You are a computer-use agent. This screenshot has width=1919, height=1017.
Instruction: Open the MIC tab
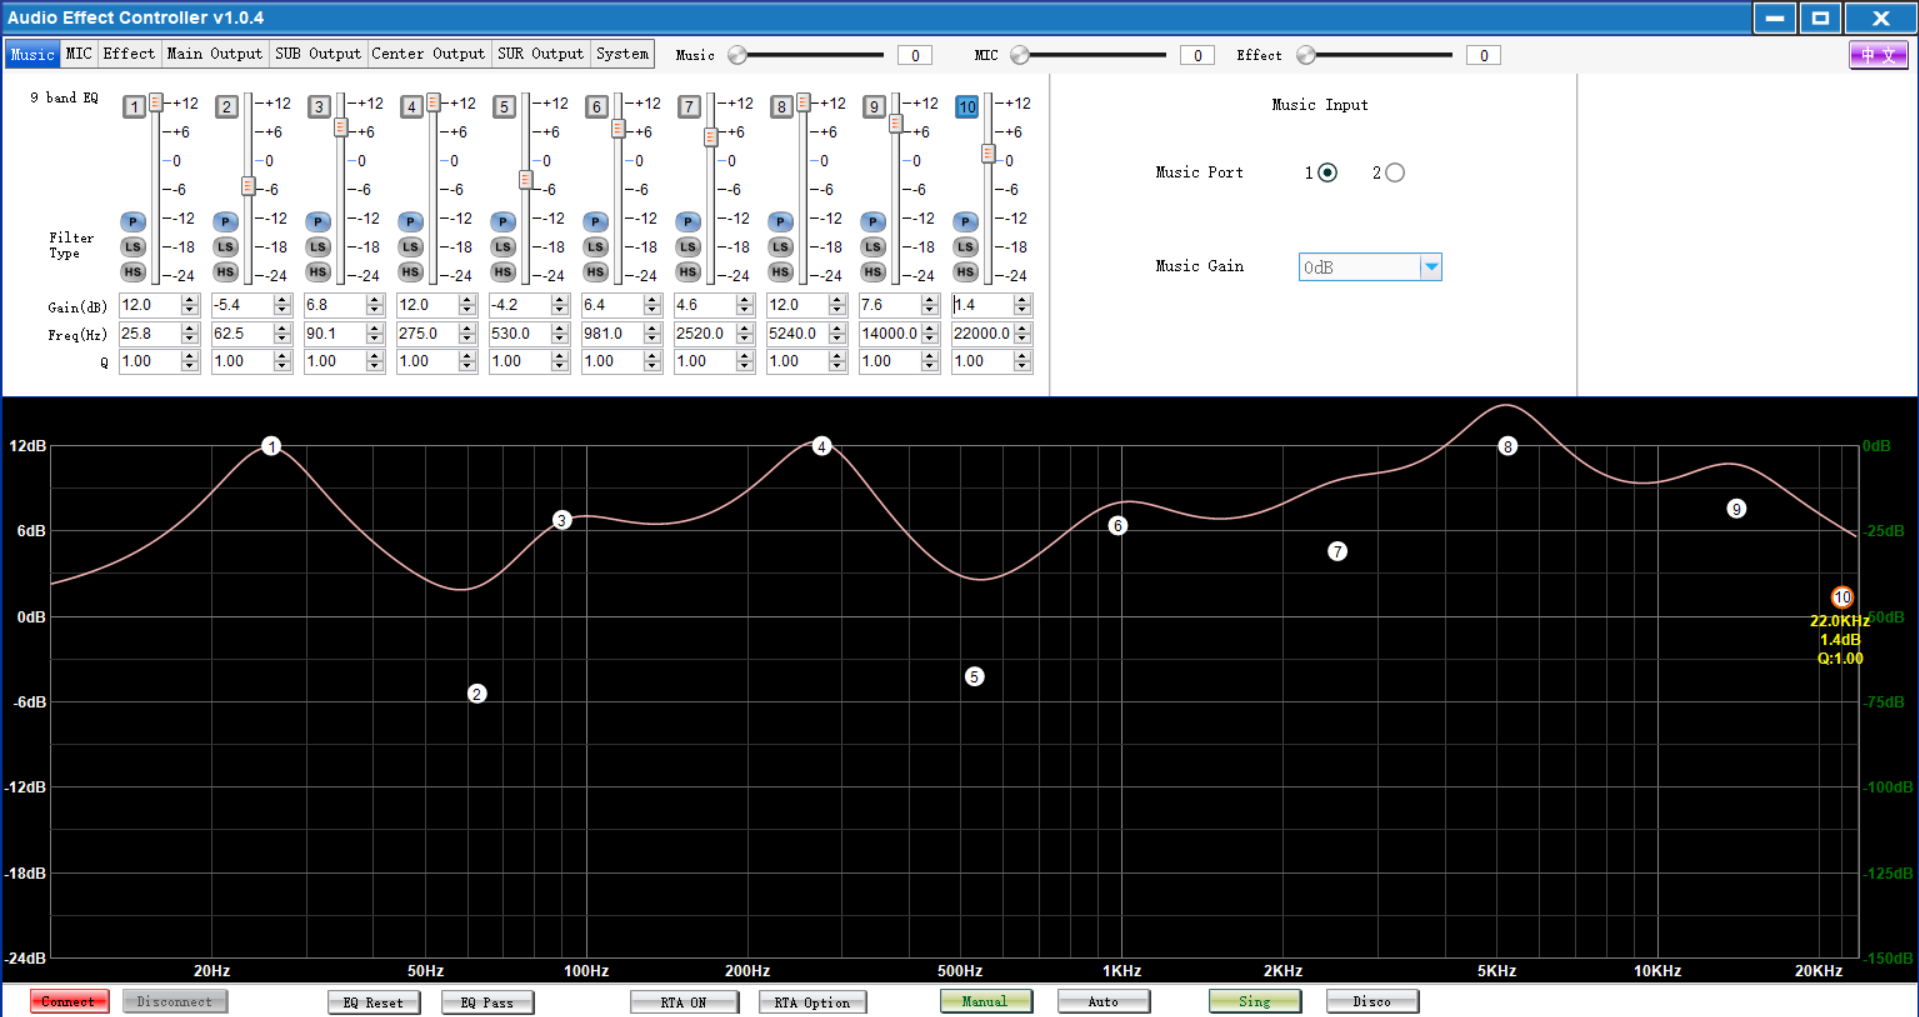click(79, 54)
